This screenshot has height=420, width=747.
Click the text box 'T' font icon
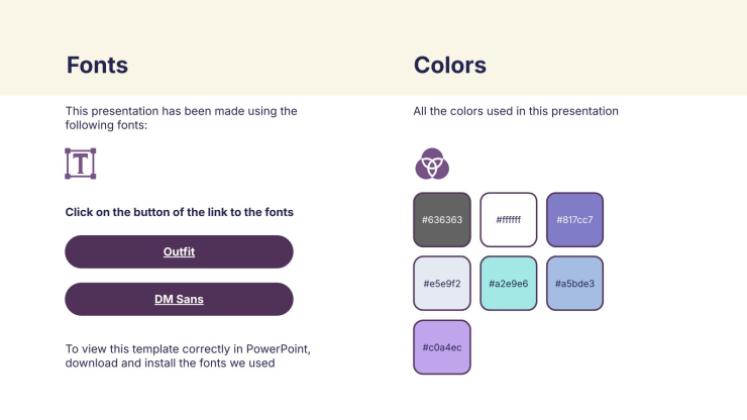[80, 163]
